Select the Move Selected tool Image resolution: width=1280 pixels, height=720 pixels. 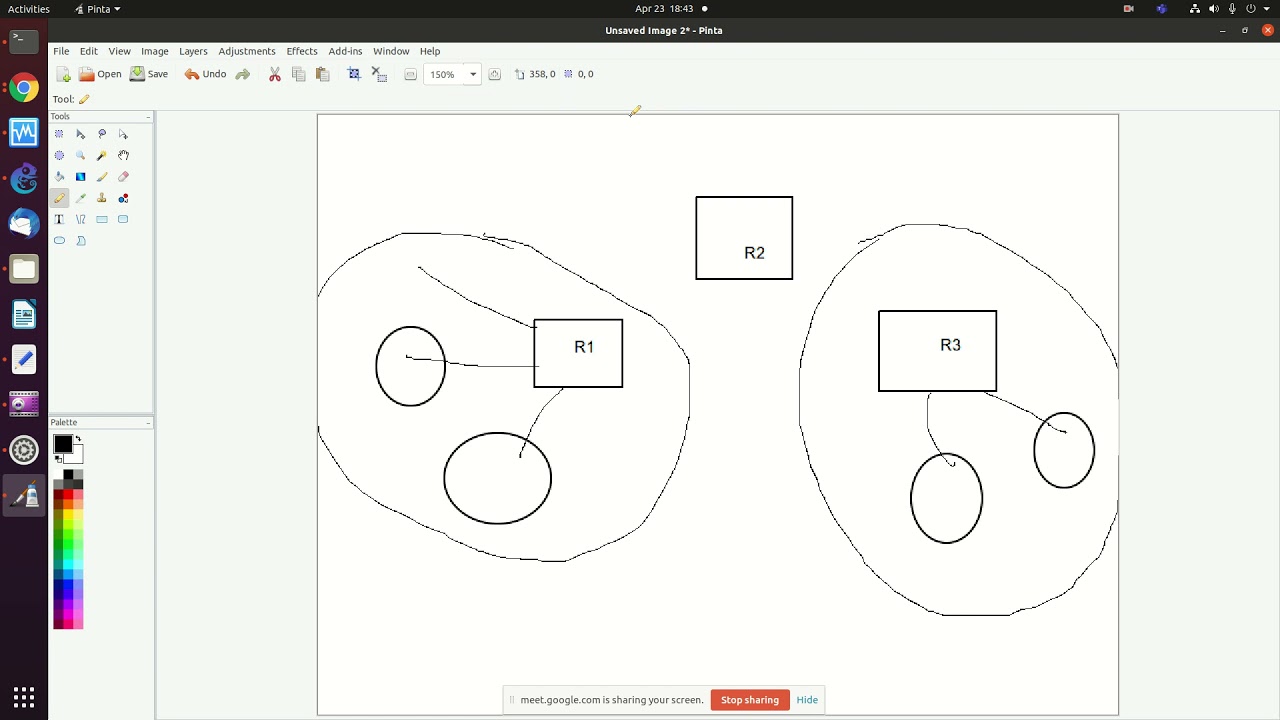(x=80, y=134)
